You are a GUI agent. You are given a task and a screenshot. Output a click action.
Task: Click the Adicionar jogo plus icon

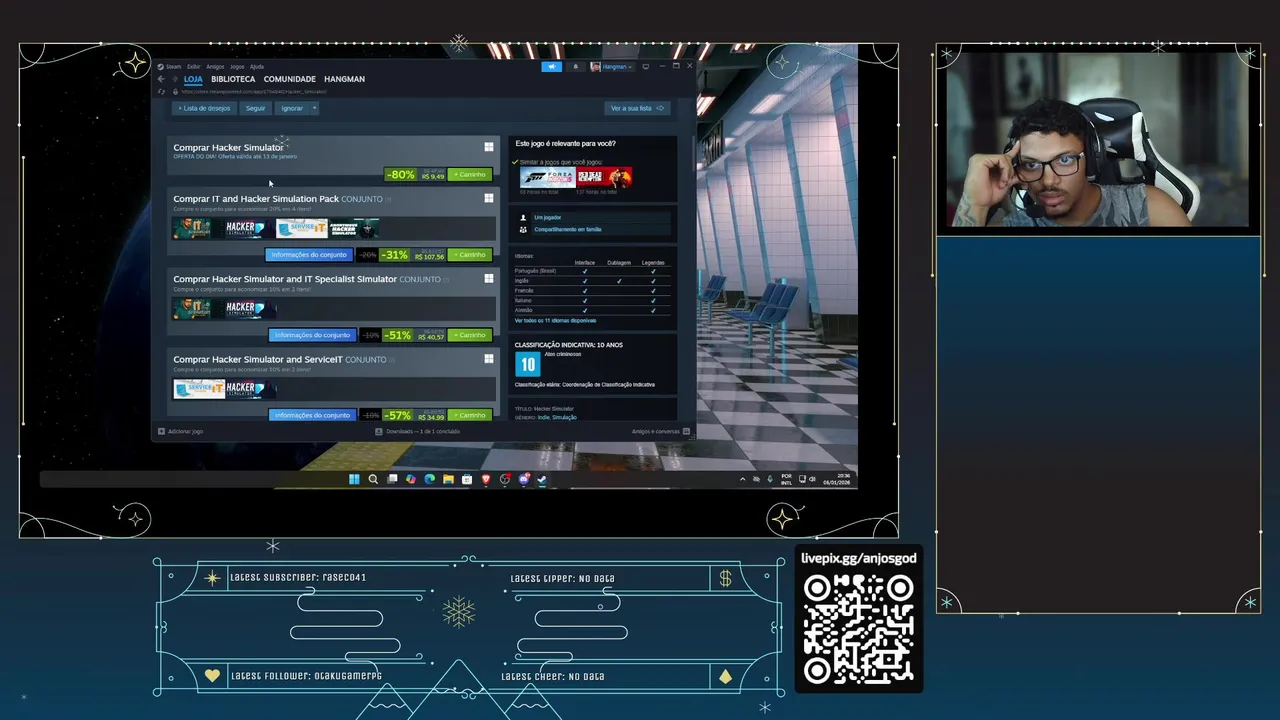click(x=160, y=431)
